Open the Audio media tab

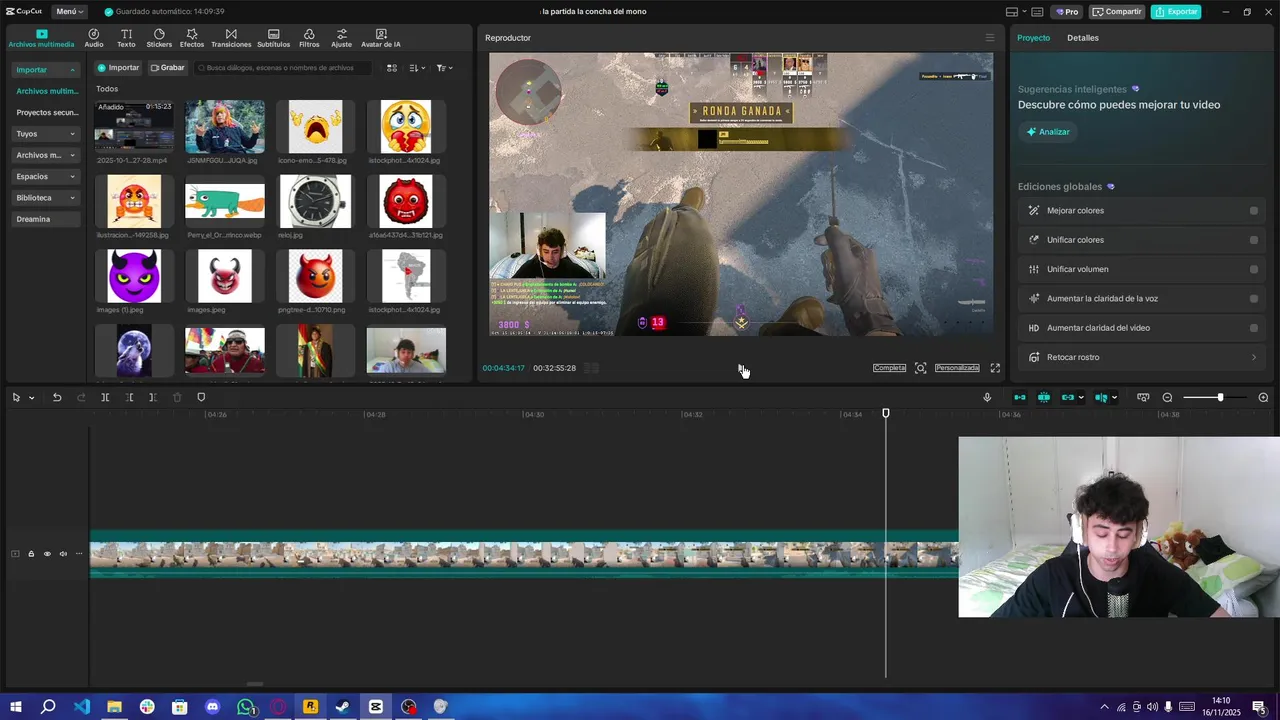coord(94,38)
